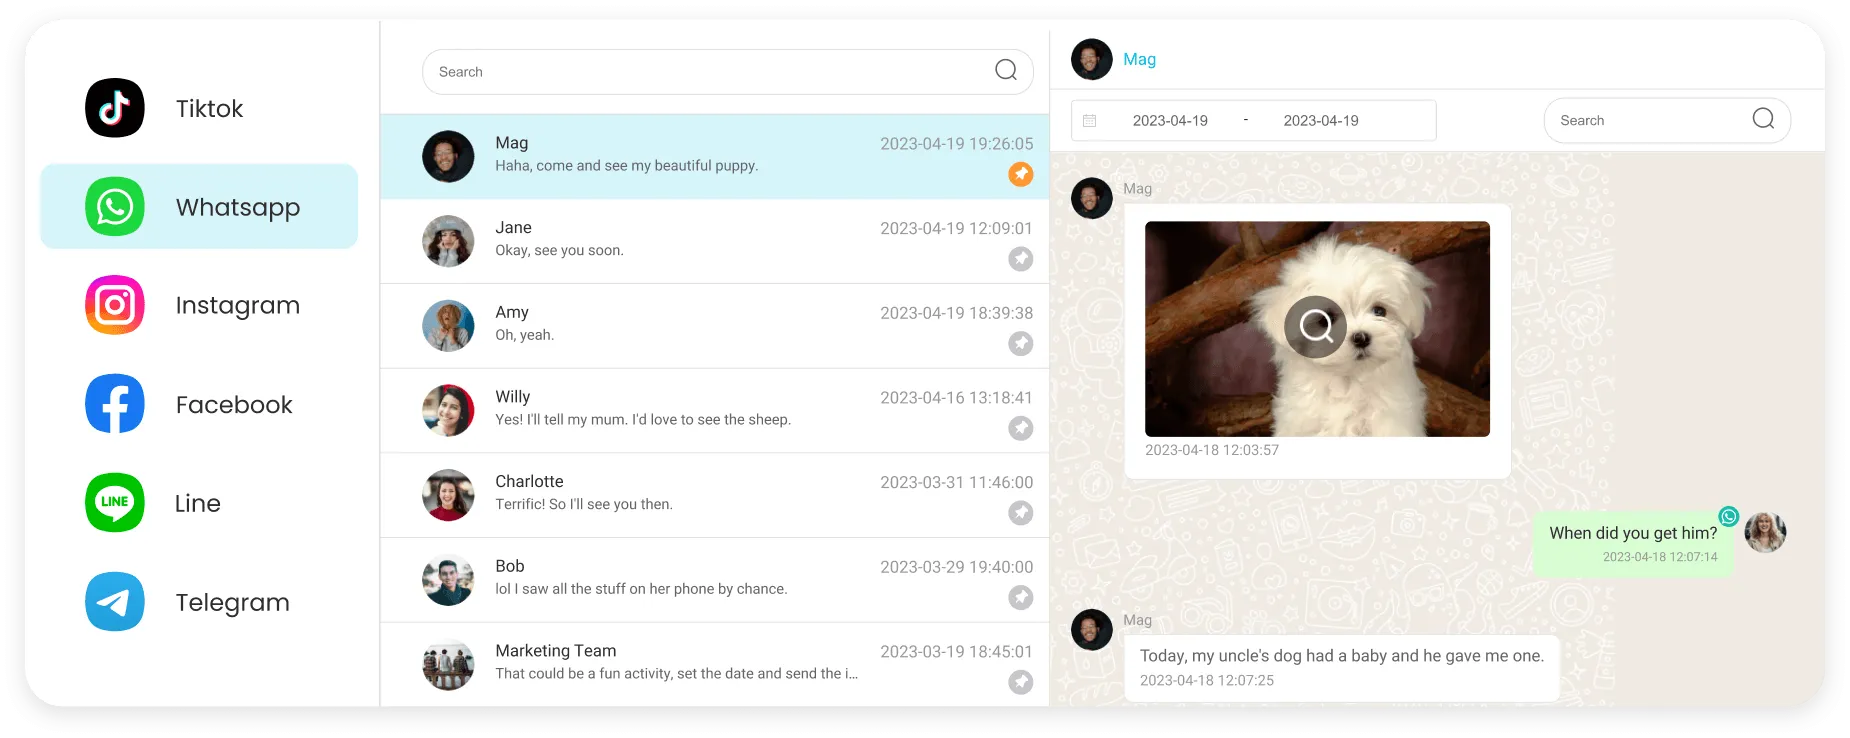The image size is (1850, 738).
Task: Click WhatsApp badge on green message bubble
Action: click(1728, 516)
